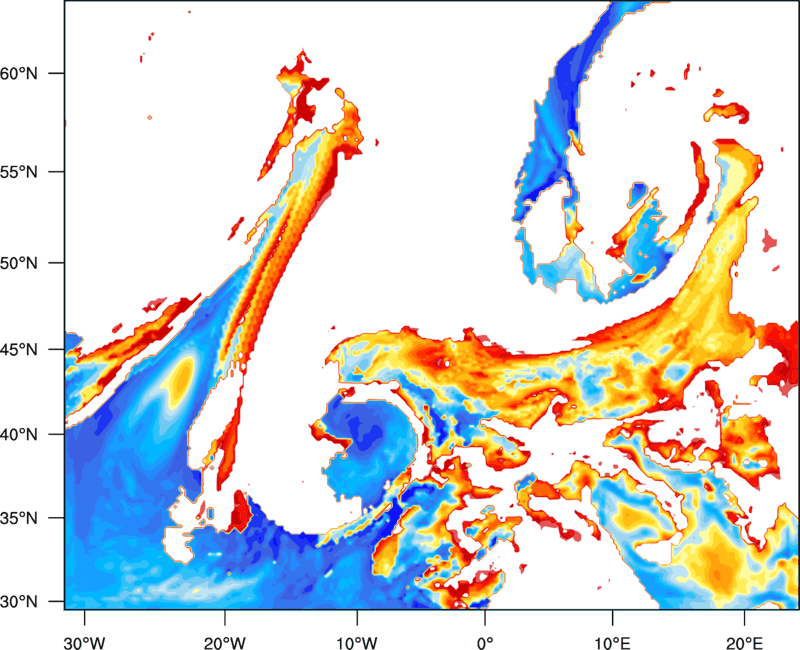Click the 20°W longitude label
Screen dimensions: 800x650
click(x=224, y=642)
